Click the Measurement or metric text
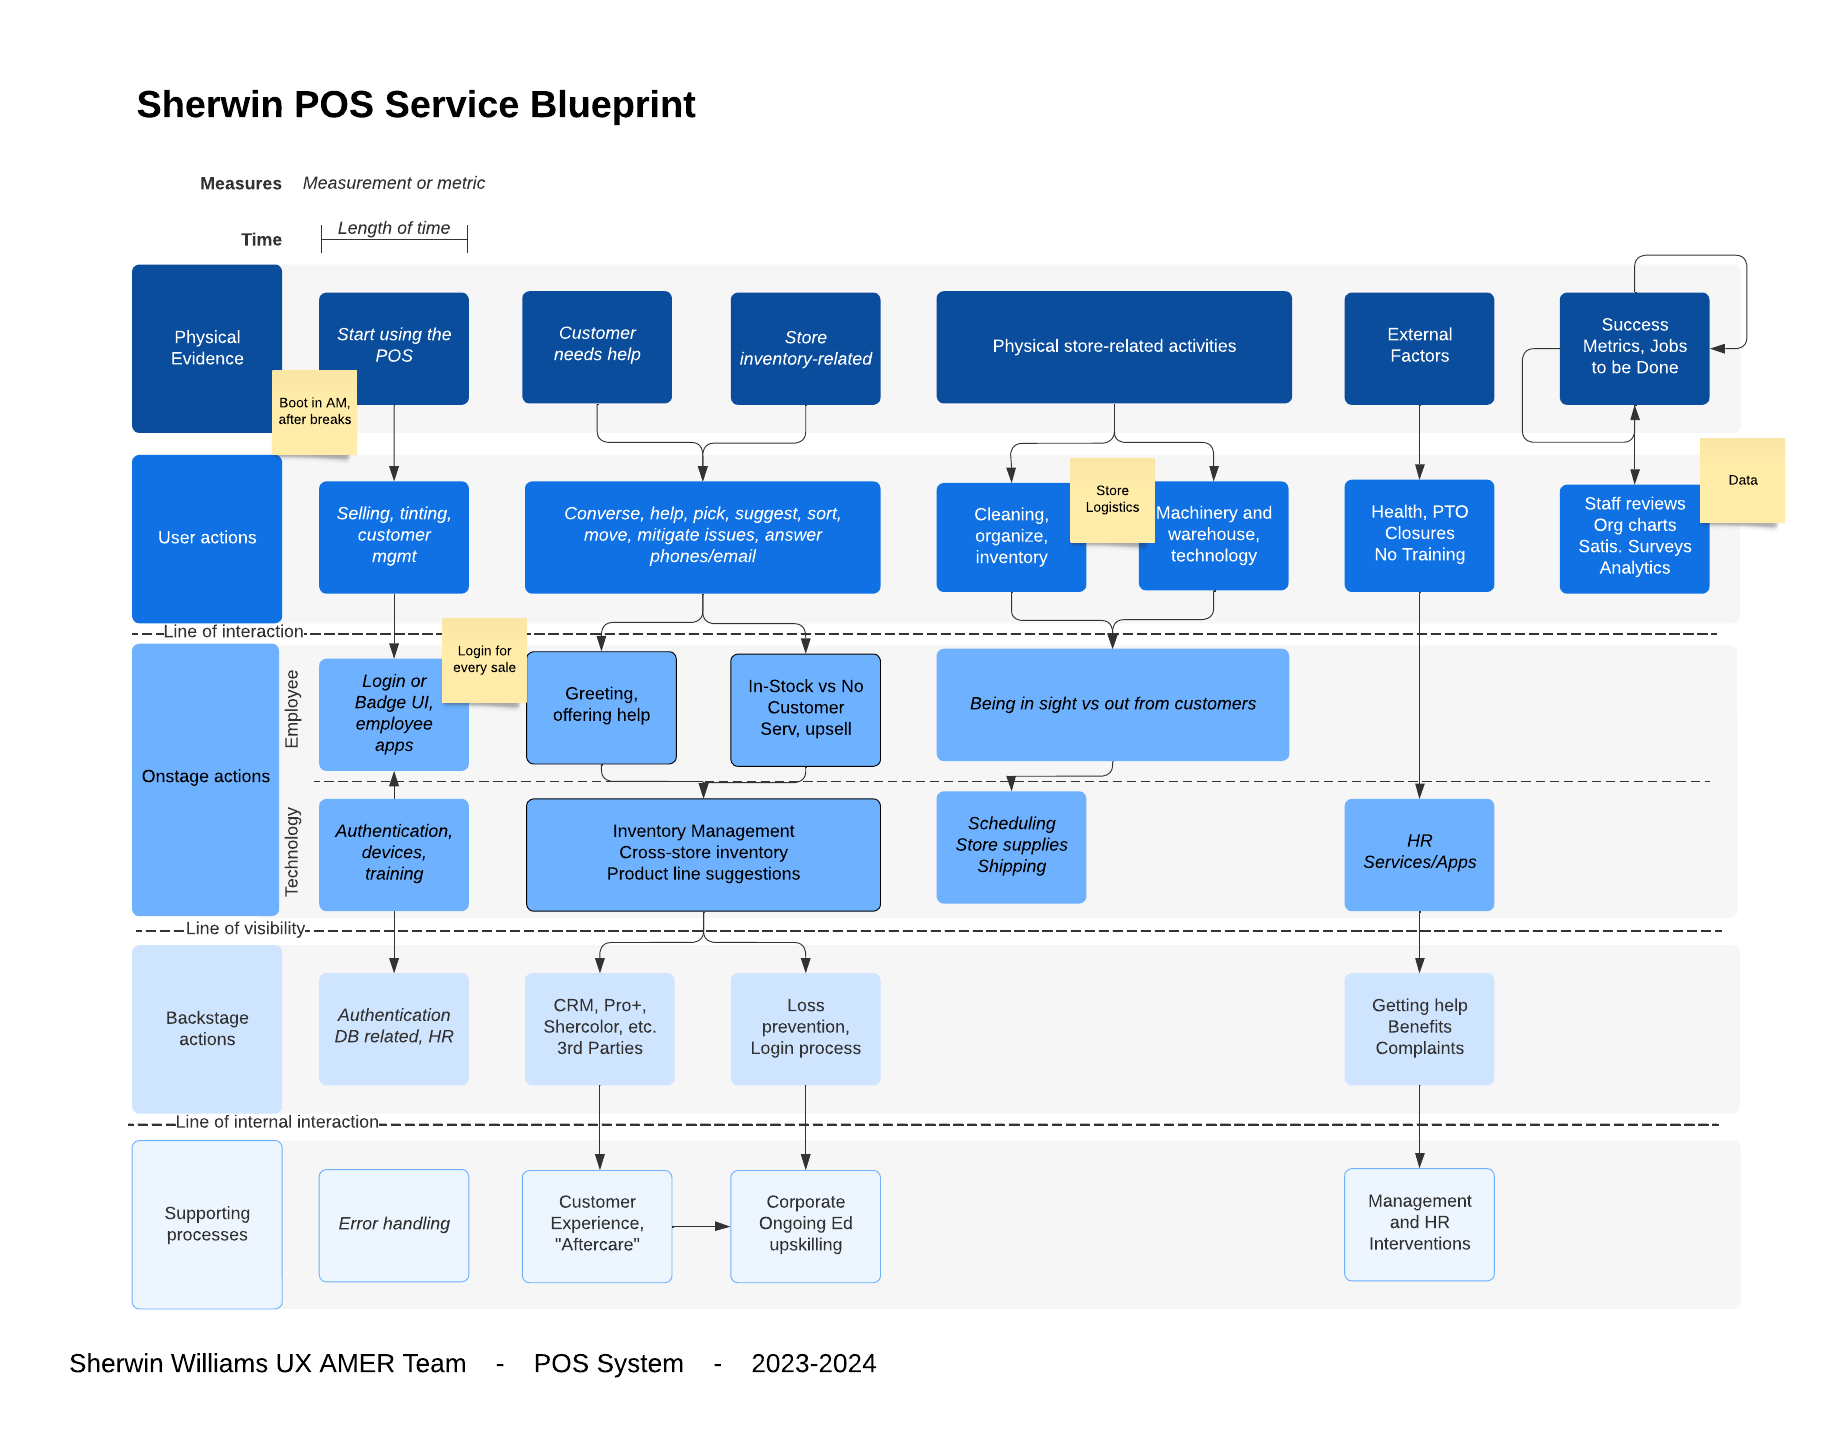 [394, 183]
